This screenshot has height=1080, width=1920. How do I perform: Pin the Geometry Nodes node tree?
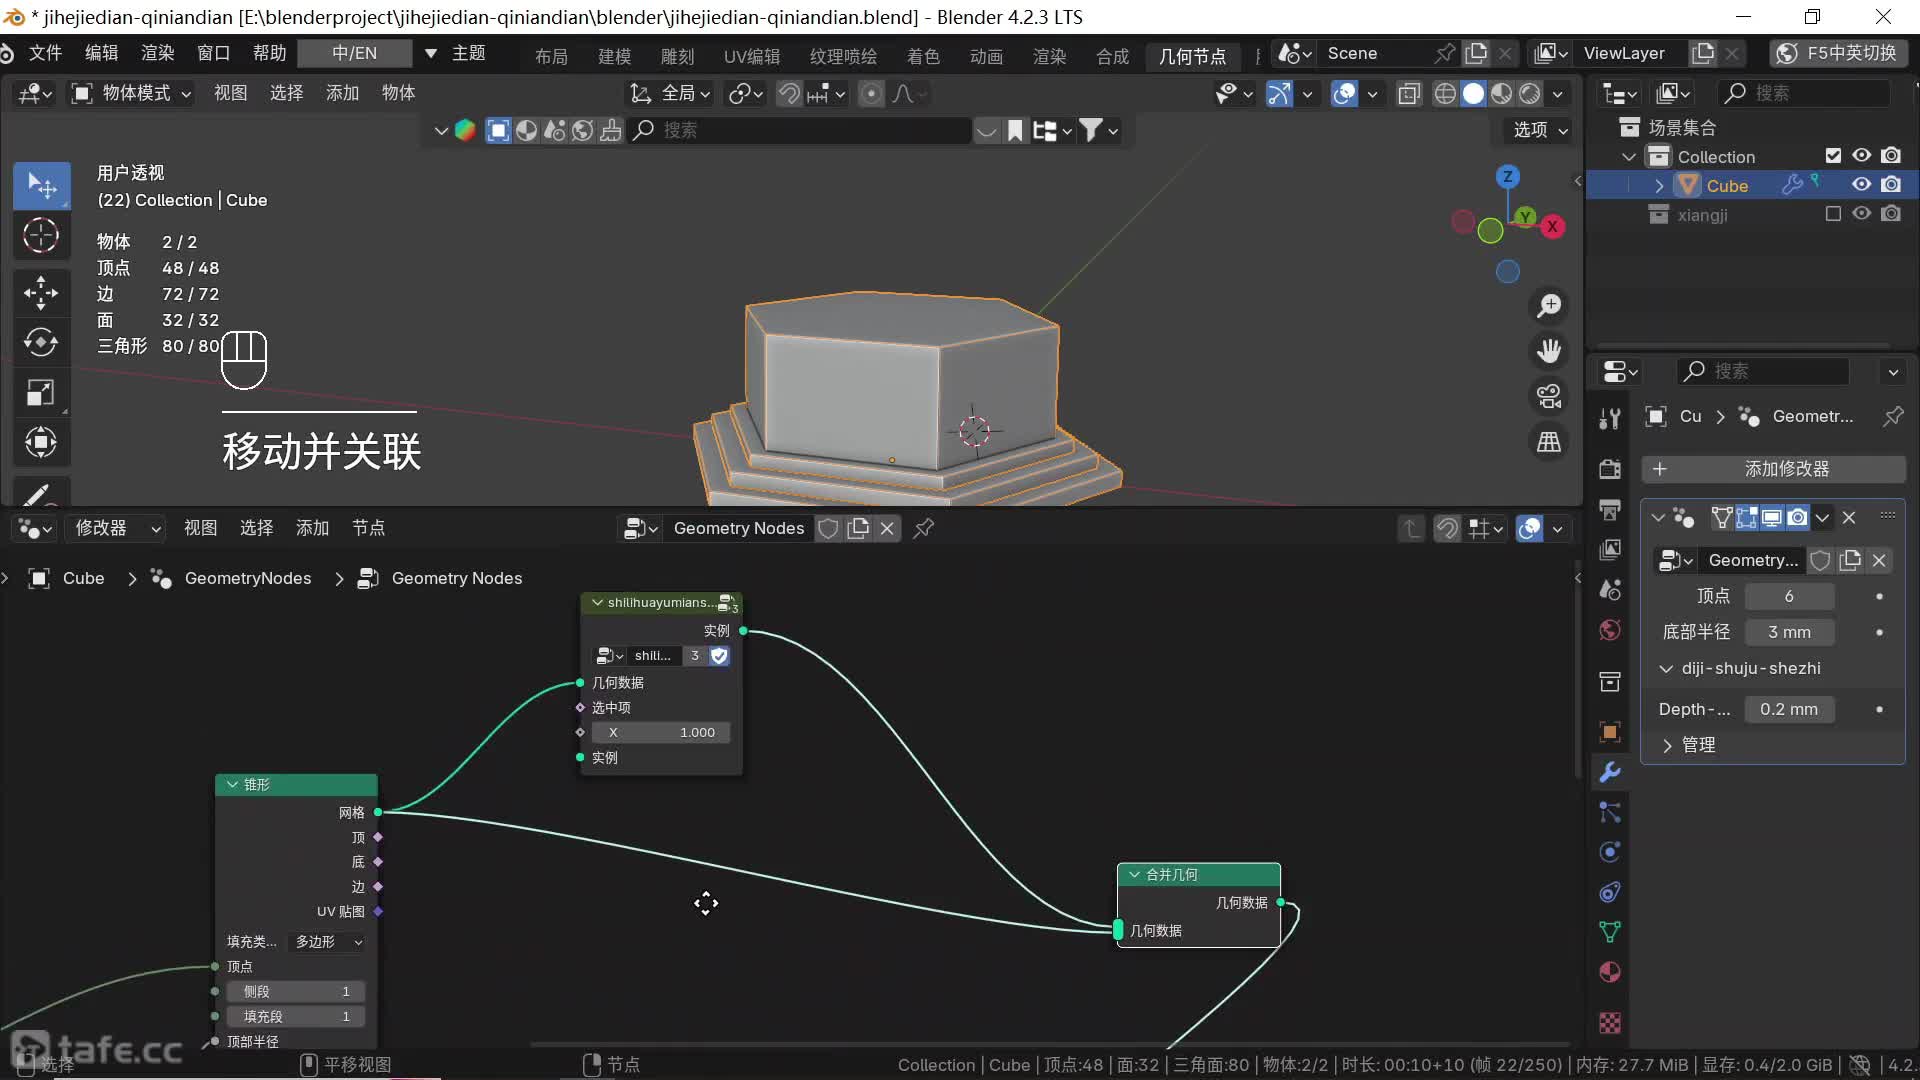924,528
